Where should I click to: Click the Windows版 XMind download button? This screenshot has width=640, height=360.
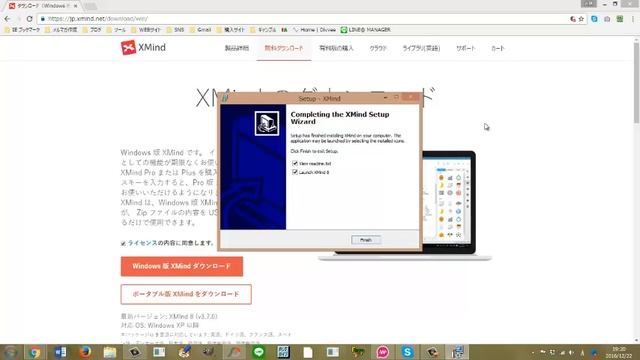click(x=182, y=266)
